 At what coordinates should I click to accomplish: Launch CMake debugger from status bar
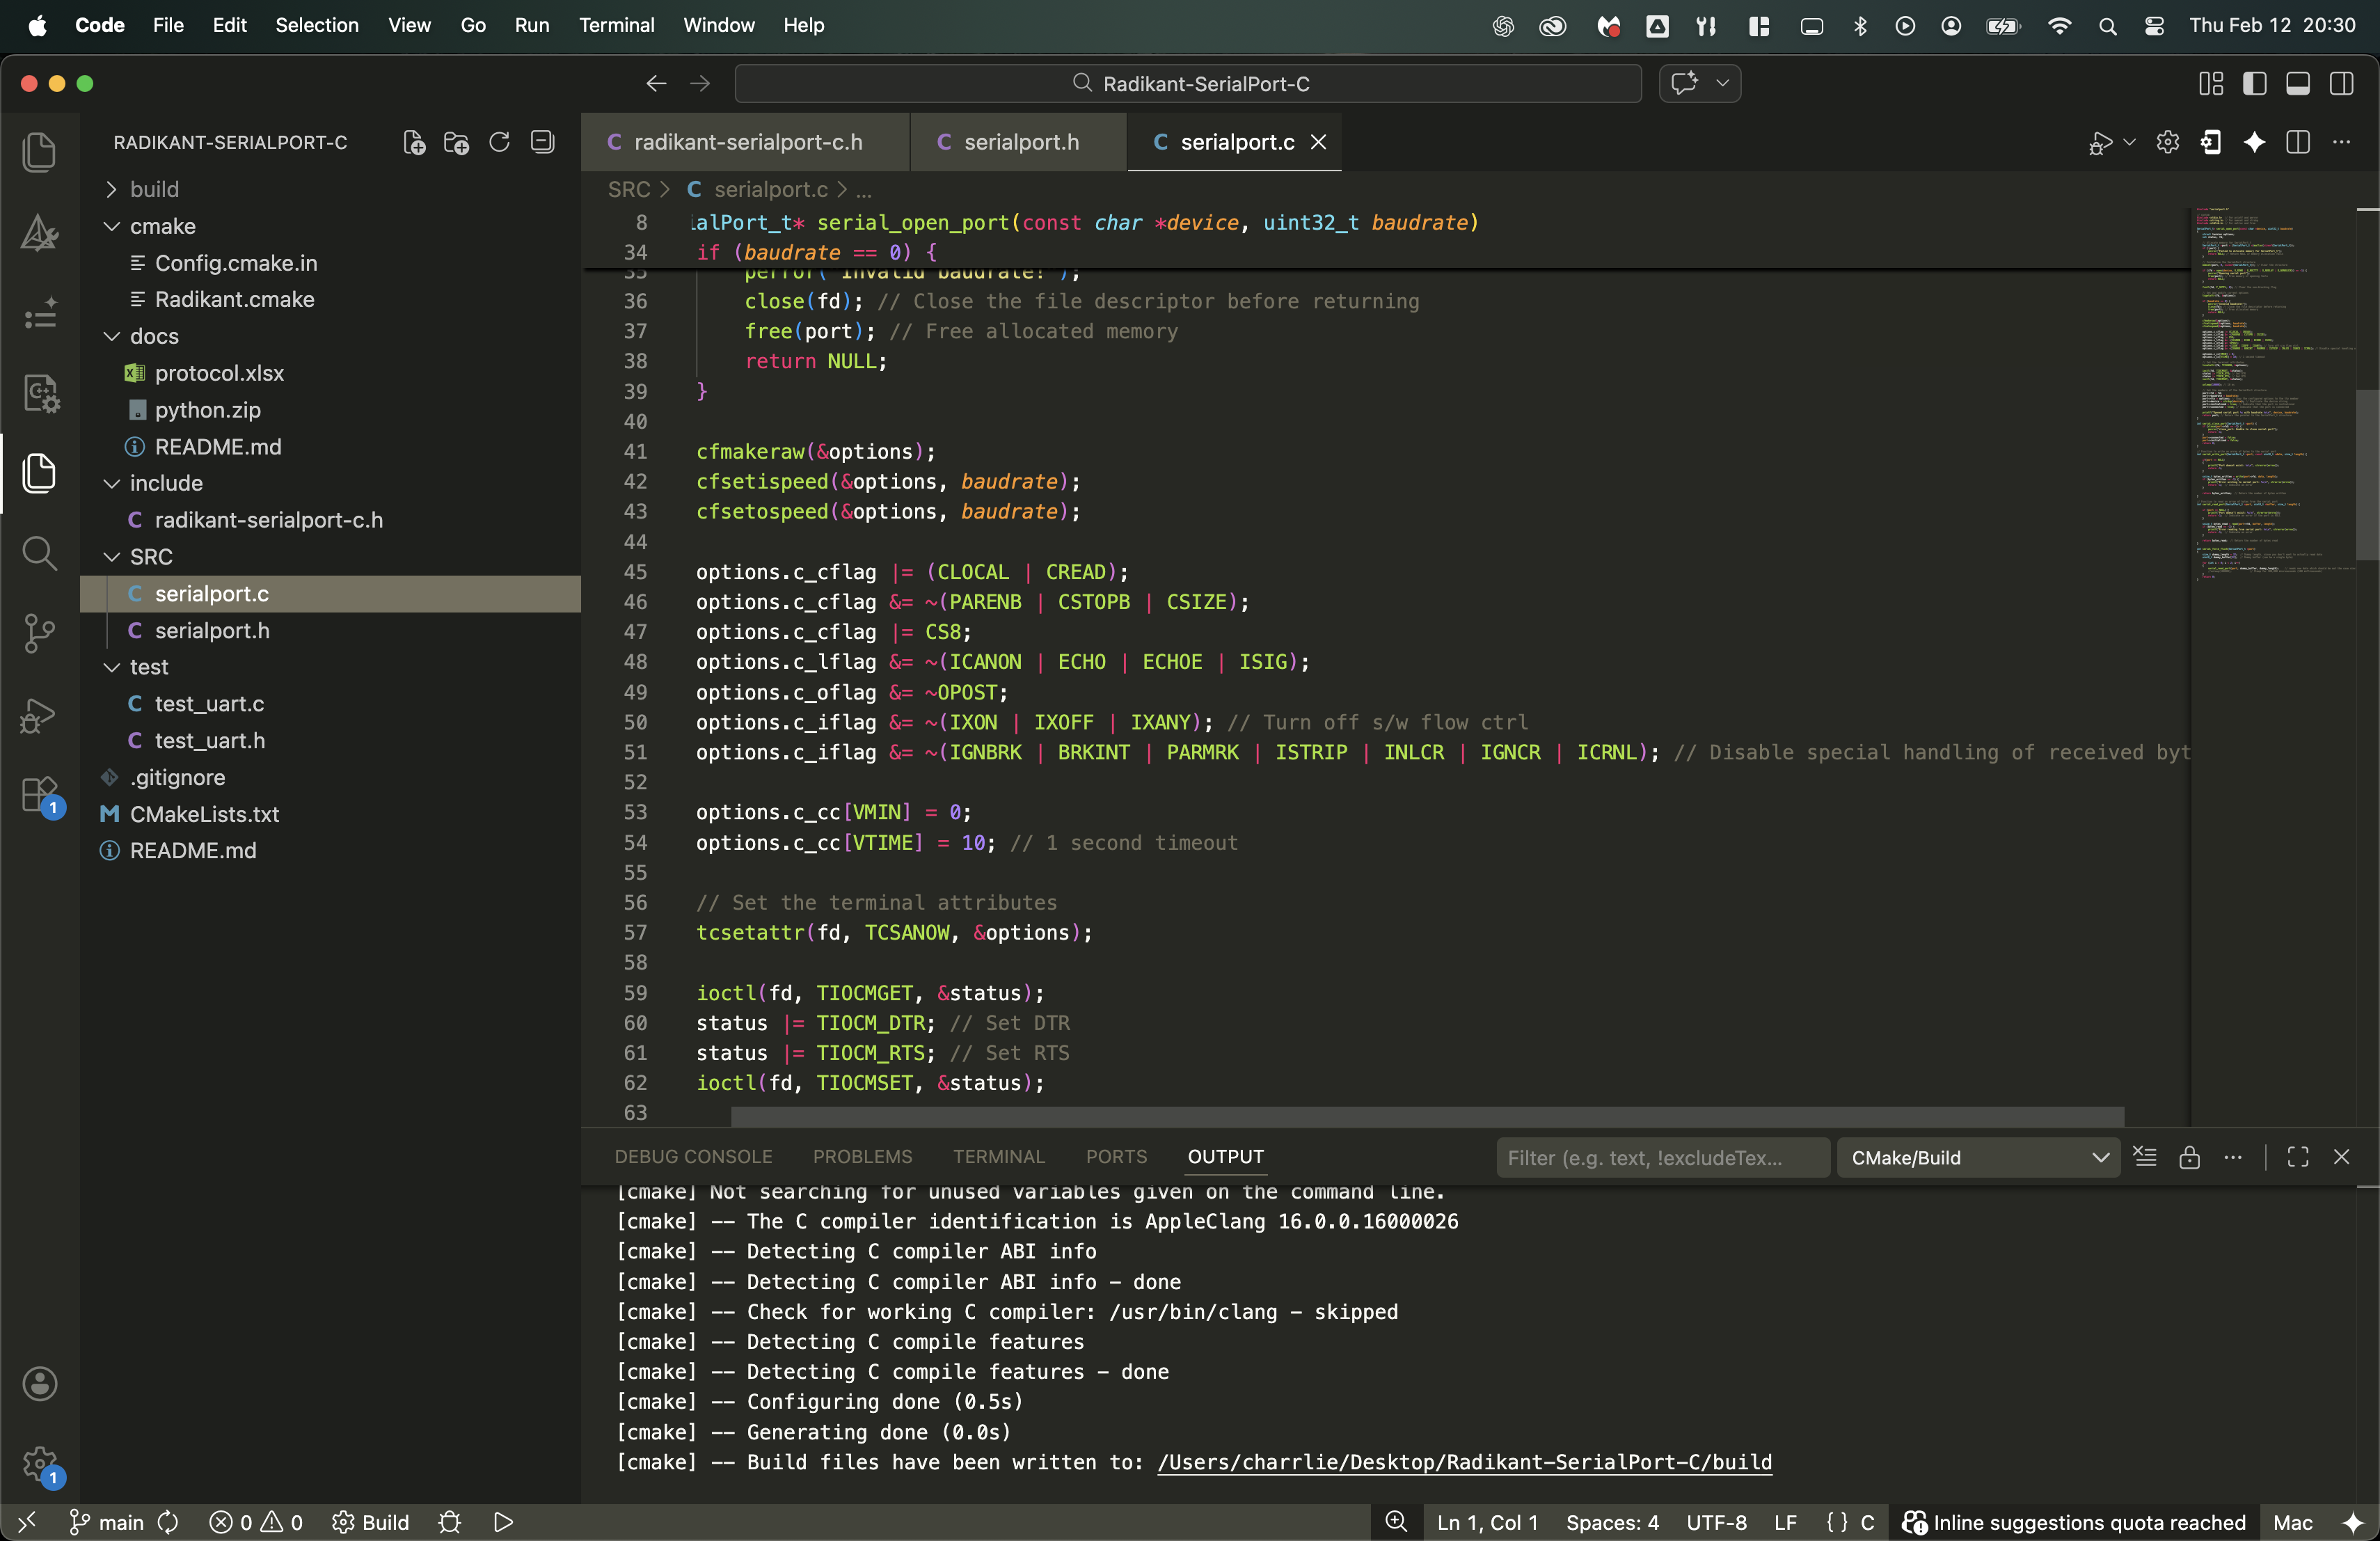pos(450,1522)
